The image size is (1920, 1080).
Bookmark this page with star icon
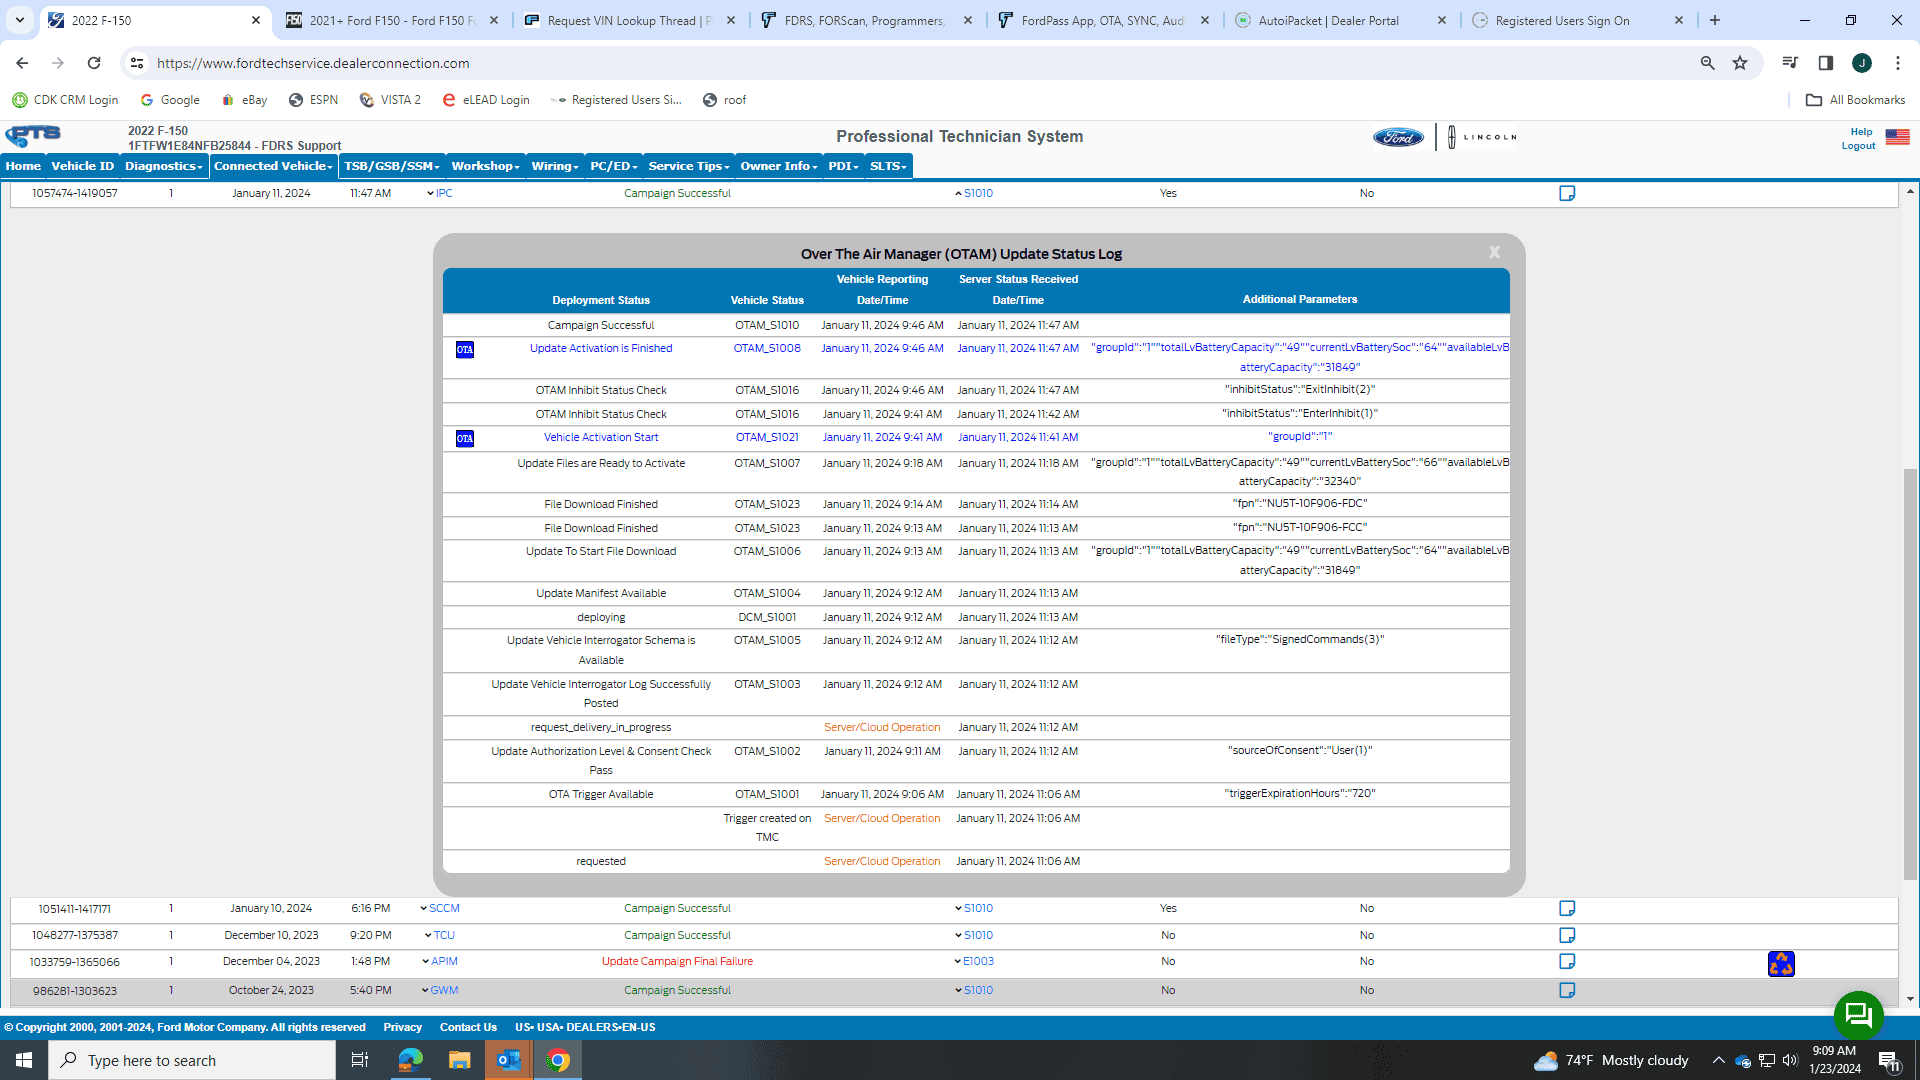[x=1740, y=63]
